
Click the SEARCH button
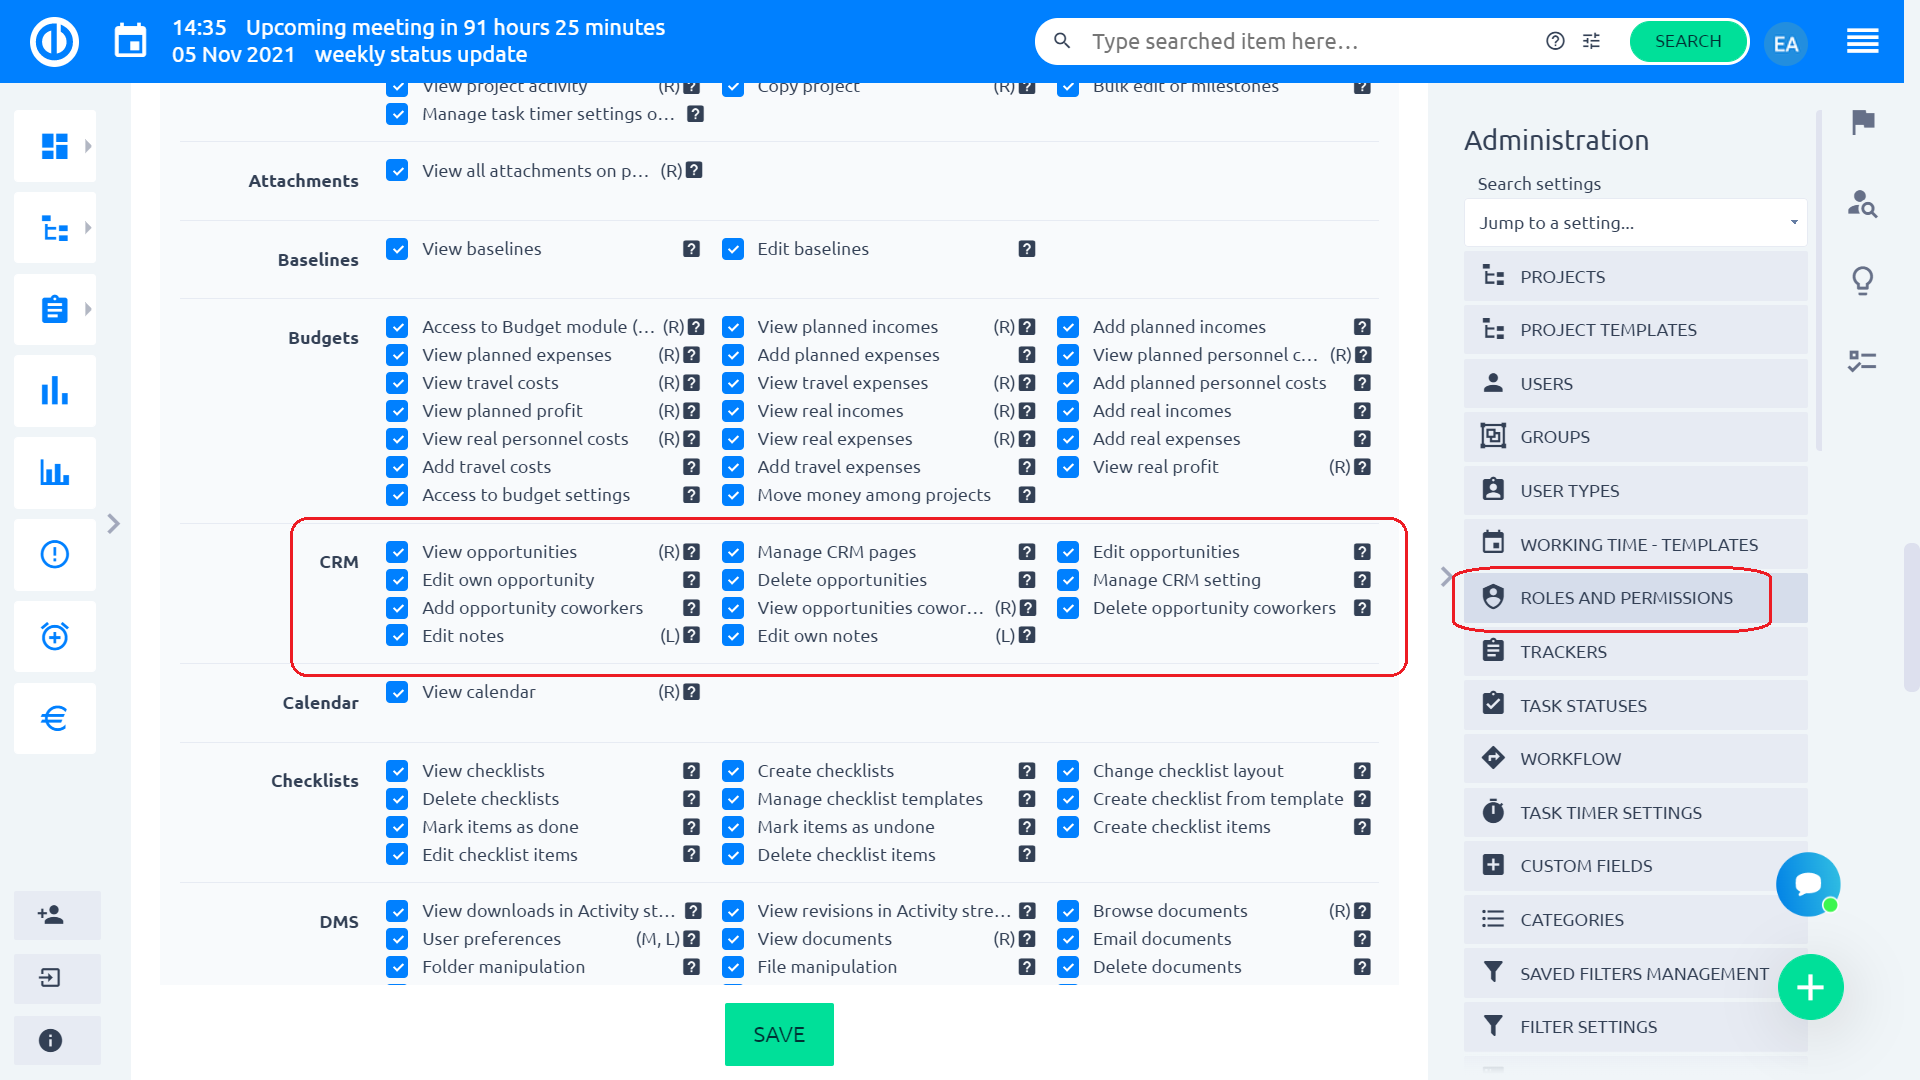point(1688,41)
